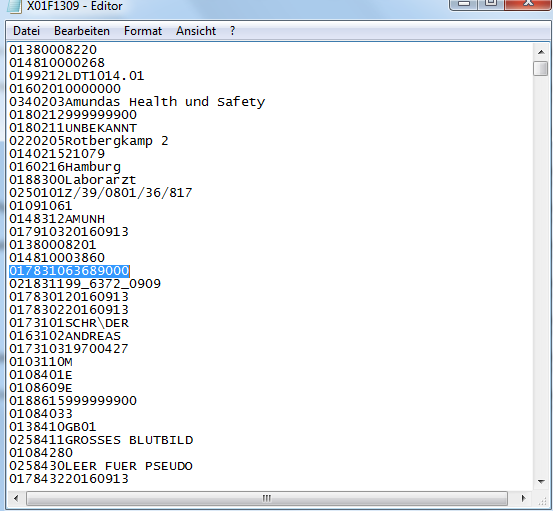Minimize the Editor window
Screen dimensions: 553x511
[x=464, y=4]
